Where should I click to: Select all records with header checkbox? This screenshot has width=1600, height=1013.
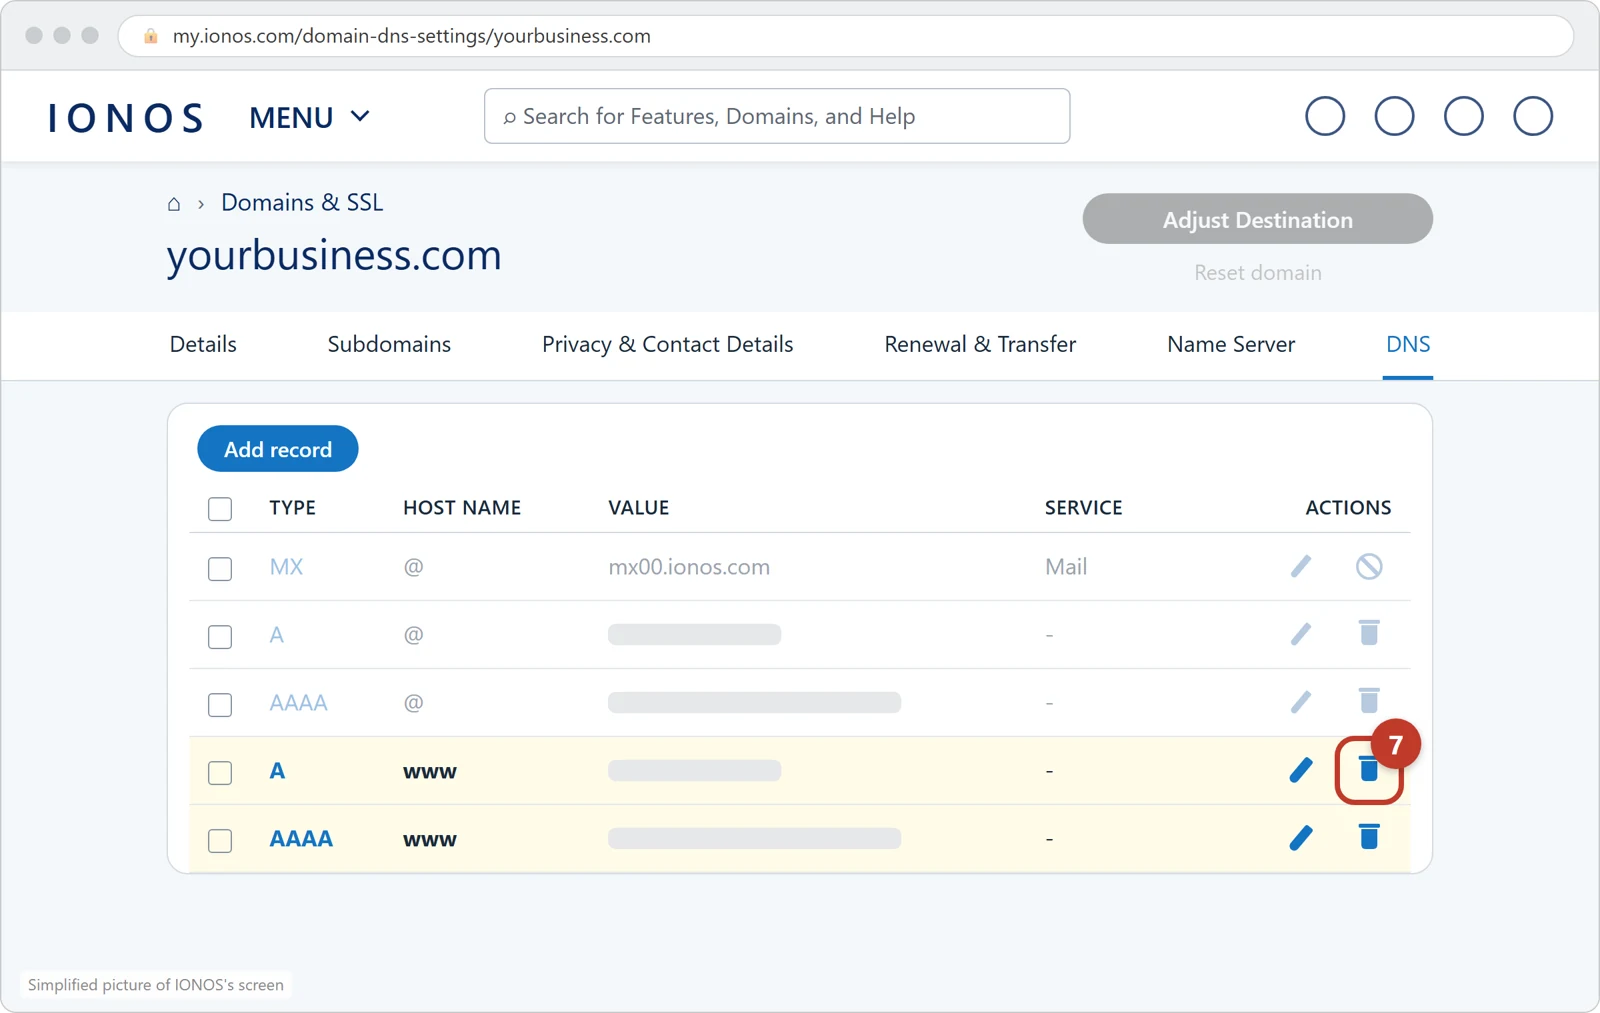click(x=220, y=509)
